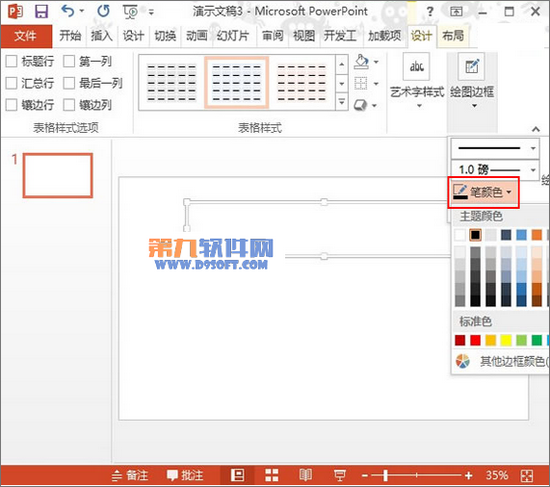
Task: Switch to the 插入 (Insert) tab
Action: 102,36
